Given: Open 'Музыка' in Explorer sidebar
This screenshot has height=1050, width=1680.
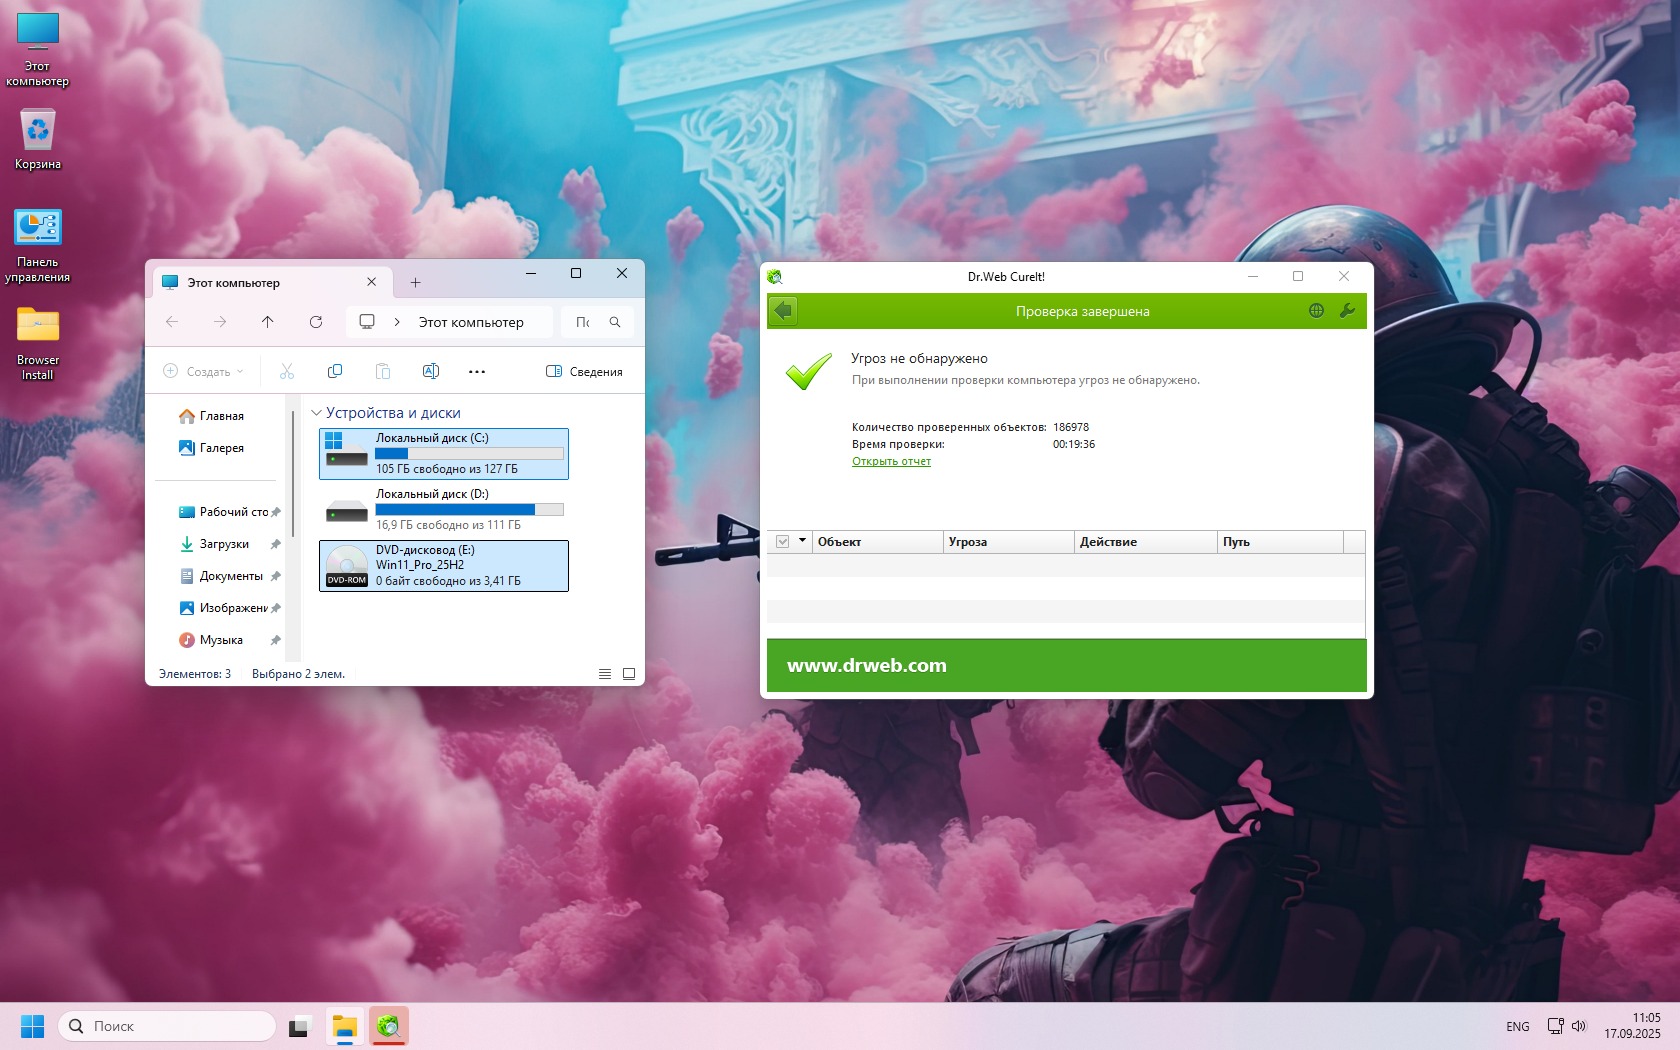Looking at the screenshot, I should pos(228,640).
